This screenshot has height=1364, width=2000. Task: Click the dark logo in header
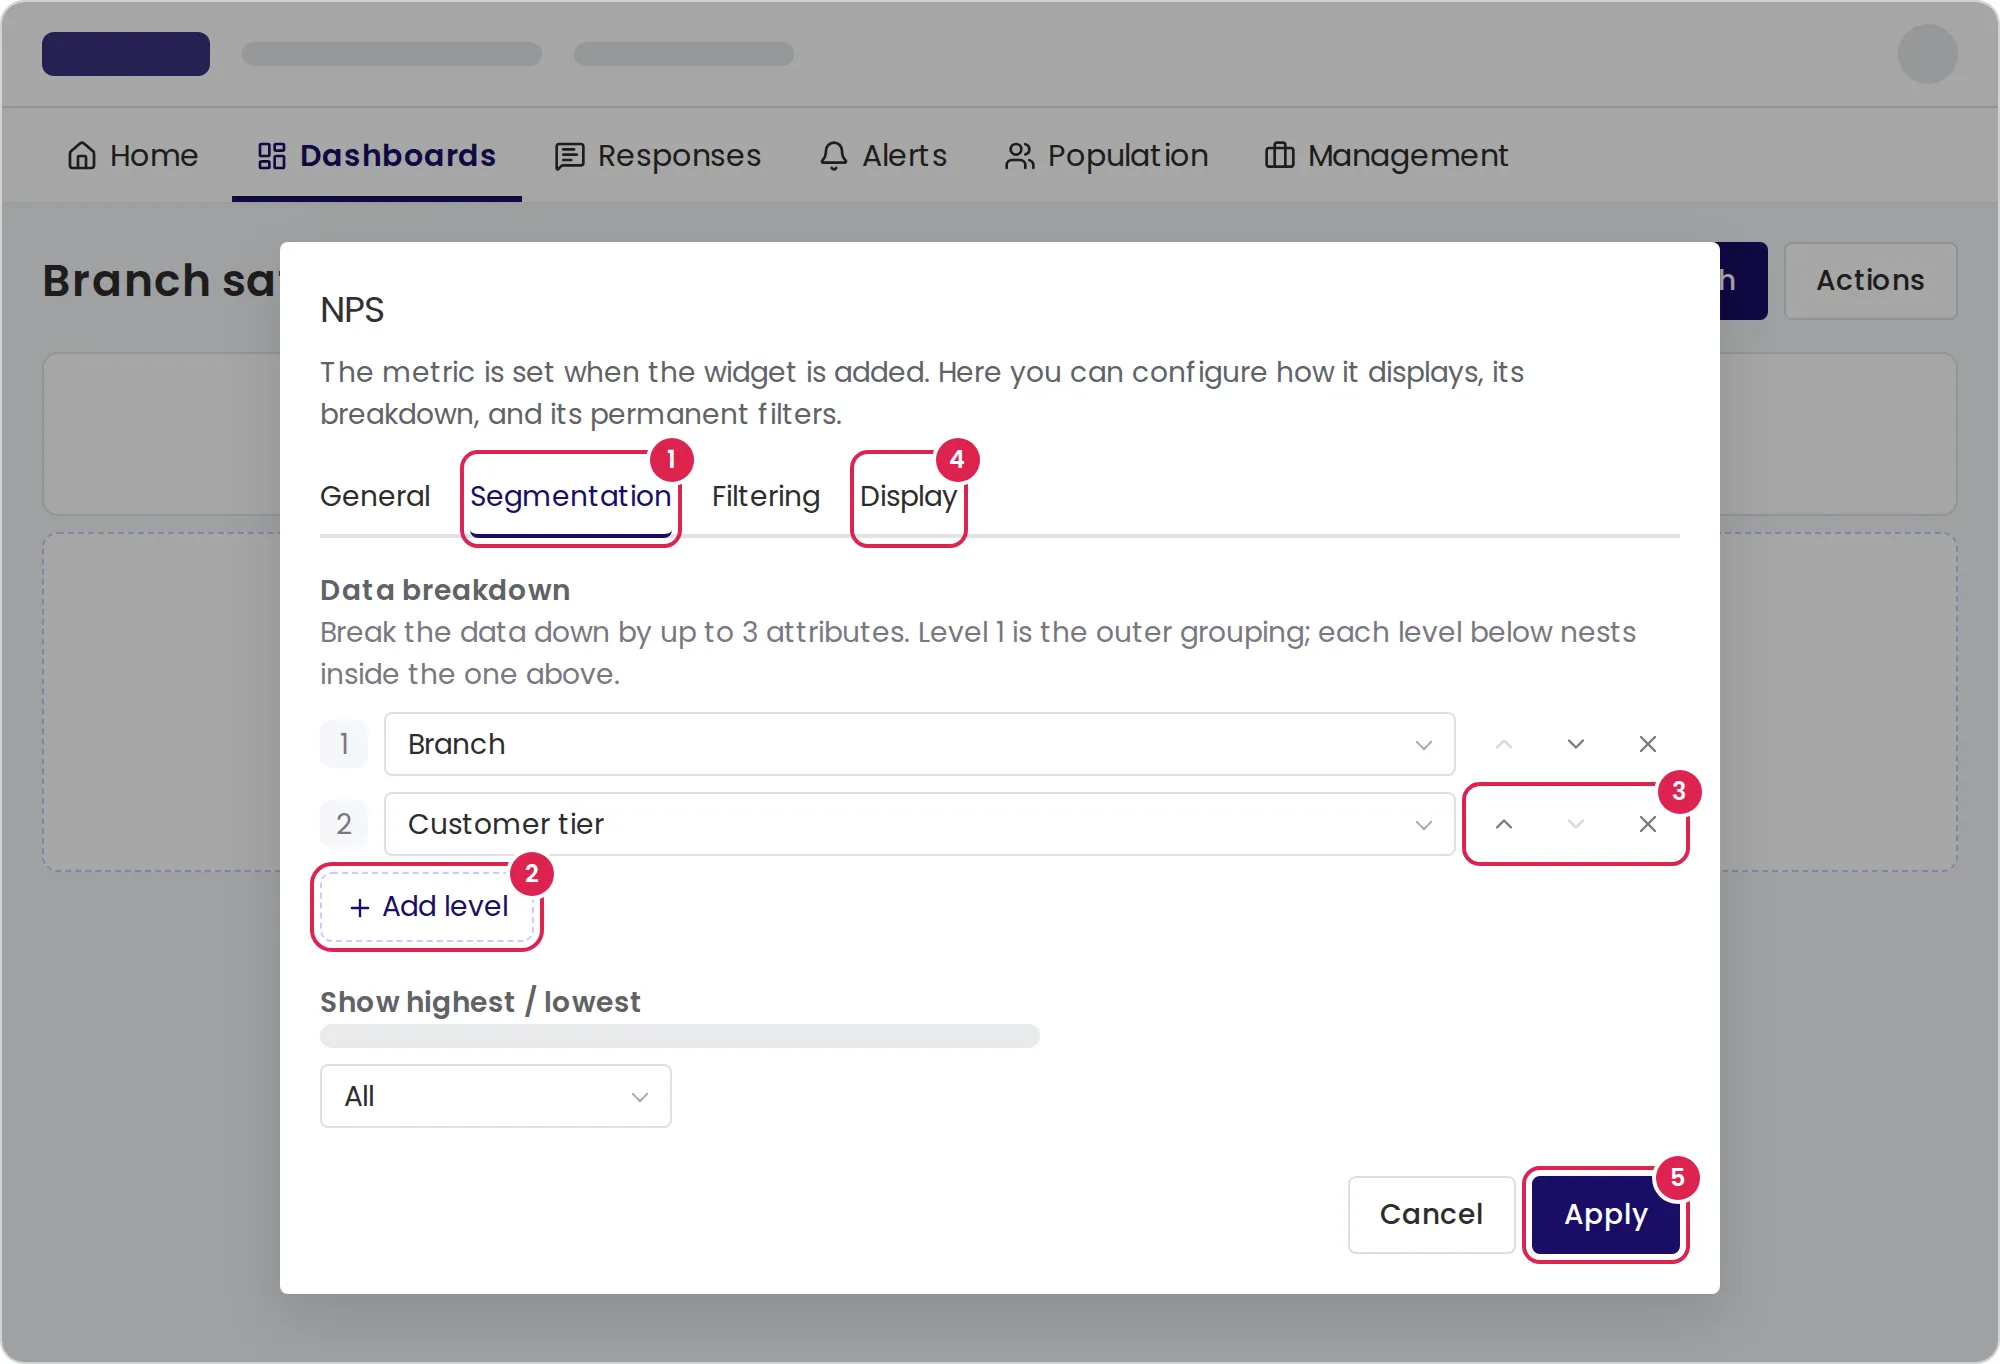pyautogui.click(x=126, y=54)
